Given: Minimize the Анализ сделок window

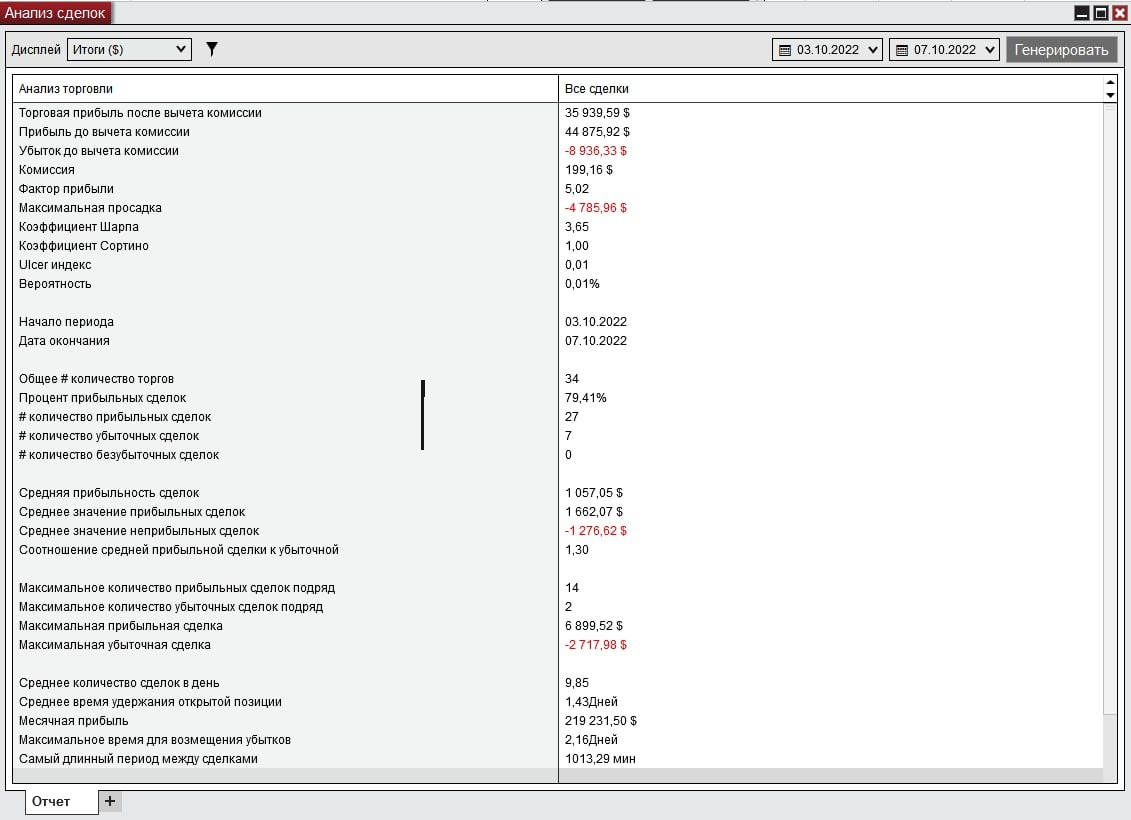Looking at the screenshot, I should click(x=1082, y=12).
